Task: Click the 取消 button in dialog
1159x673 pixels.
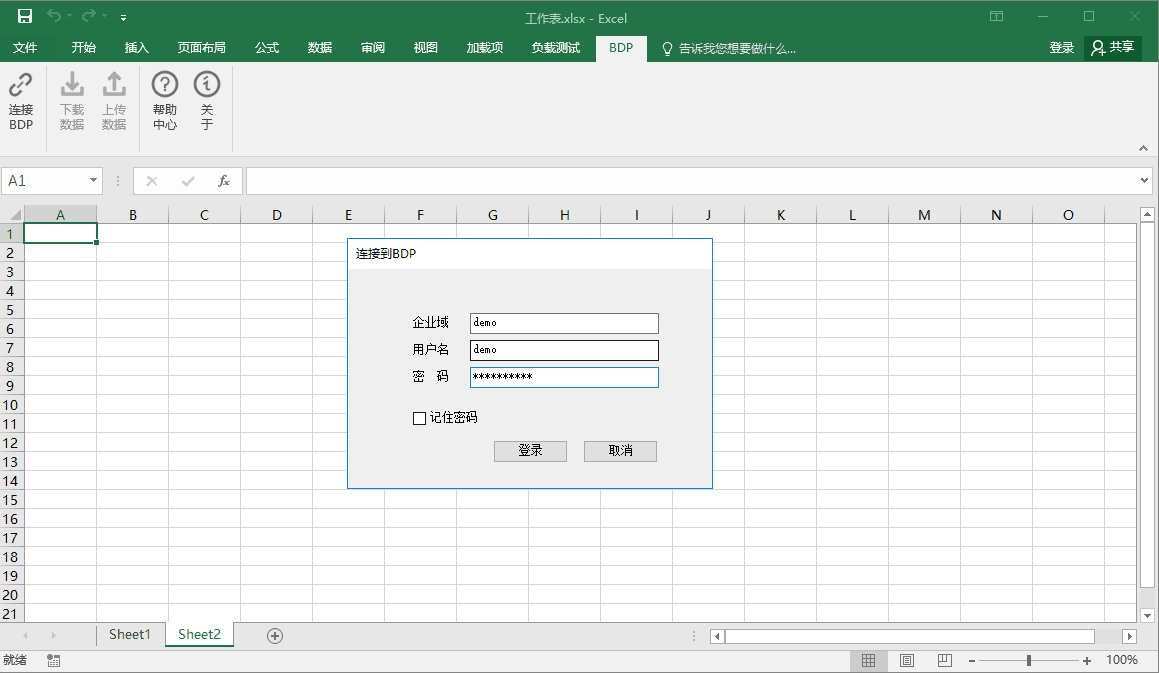Action: tap(620, 451)
